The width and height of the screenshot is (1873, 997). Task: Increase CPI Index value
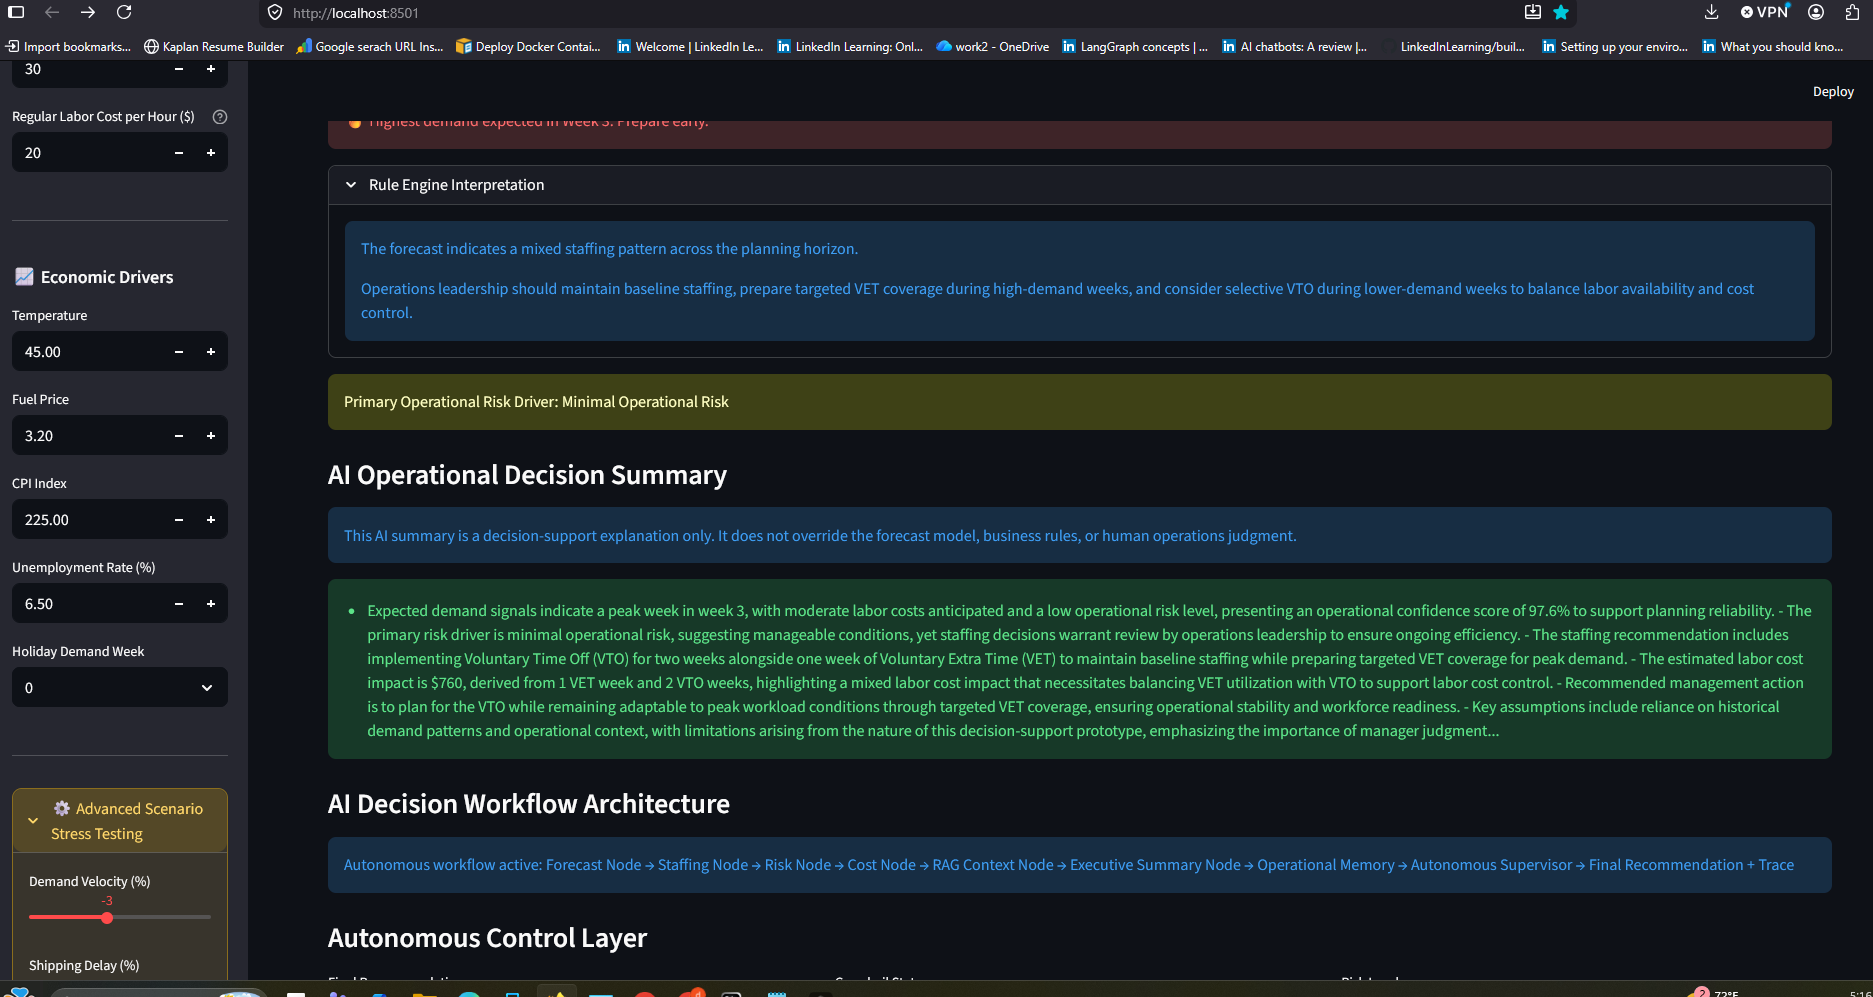[211, 520]
